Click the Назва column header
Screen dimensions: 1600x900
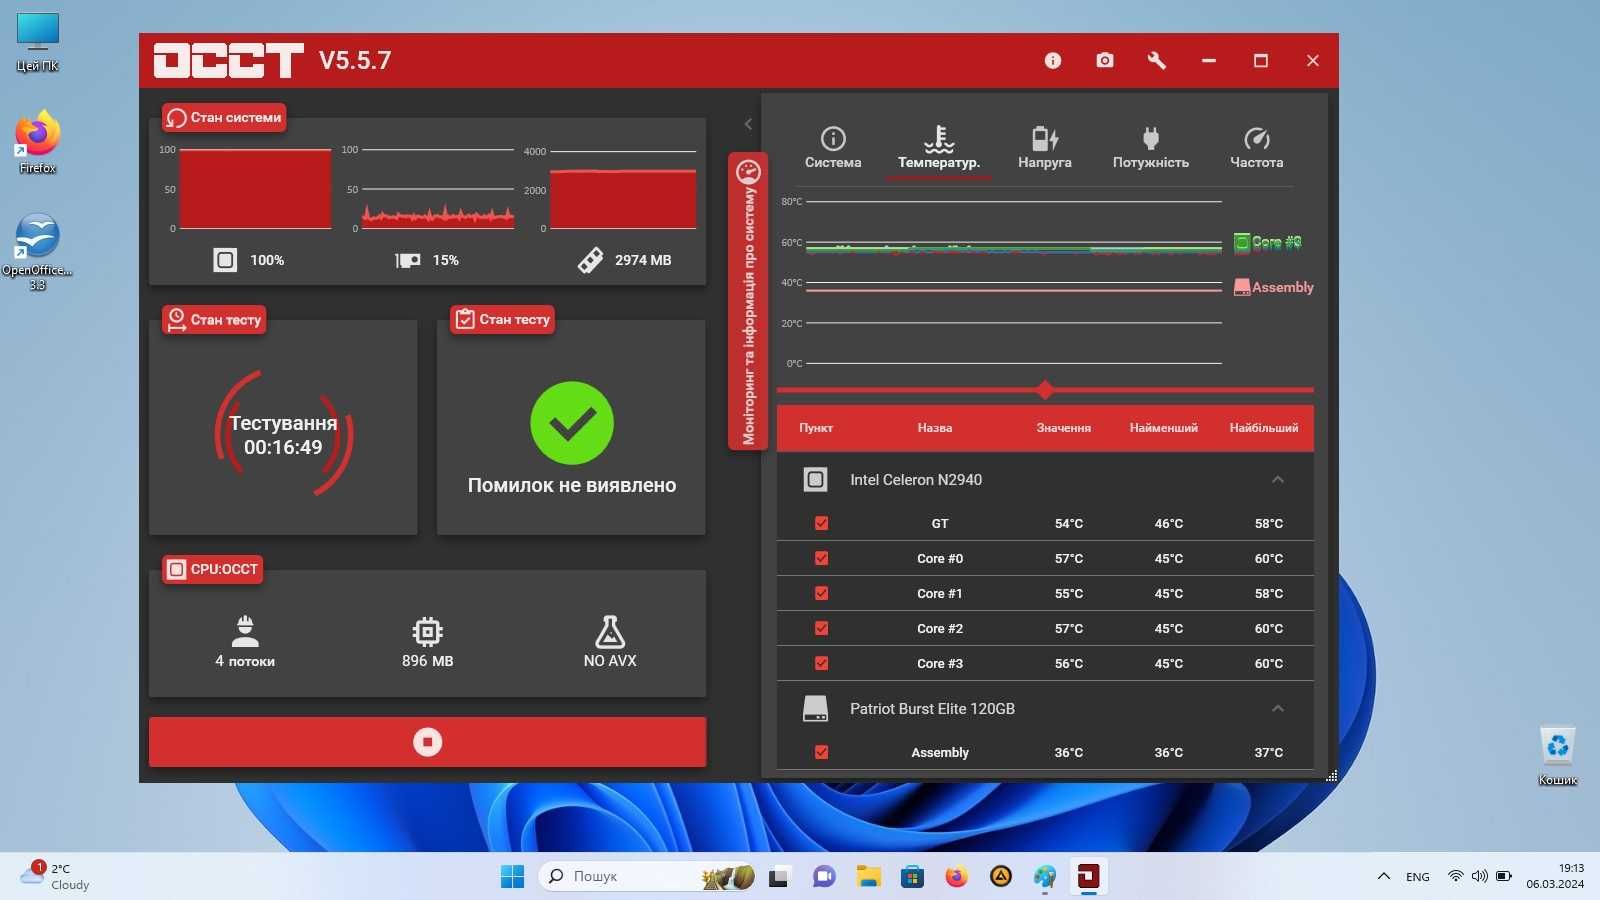[935, 428]
